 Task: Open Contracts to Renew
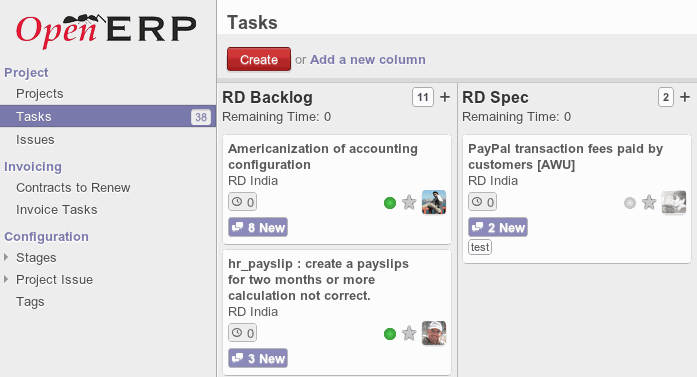[x=73, y=188]
